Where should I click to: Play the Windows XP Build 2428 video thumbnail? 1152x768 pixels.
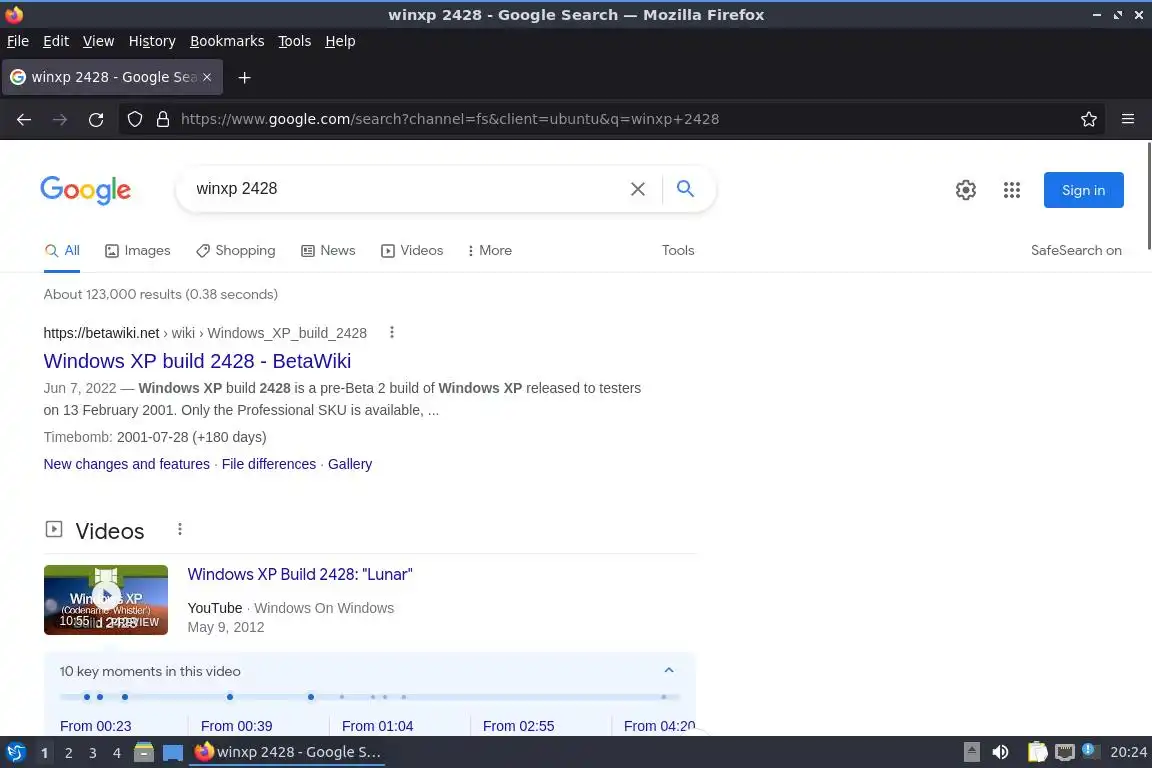point(106,600)
